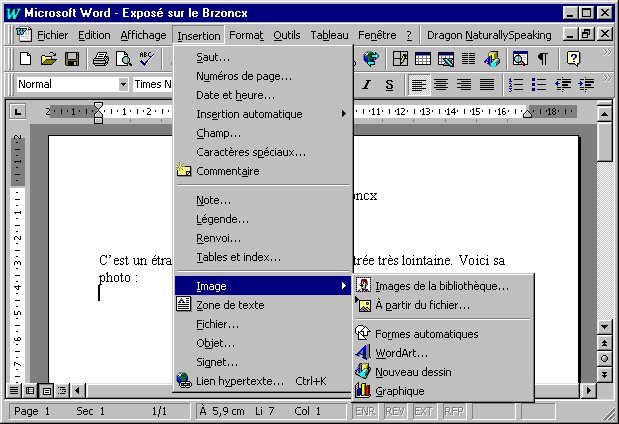Image resolution: width=619 pixels, height=424 pixels.
Task: Choose Zone de texte
Action: (x=263, y=305)
